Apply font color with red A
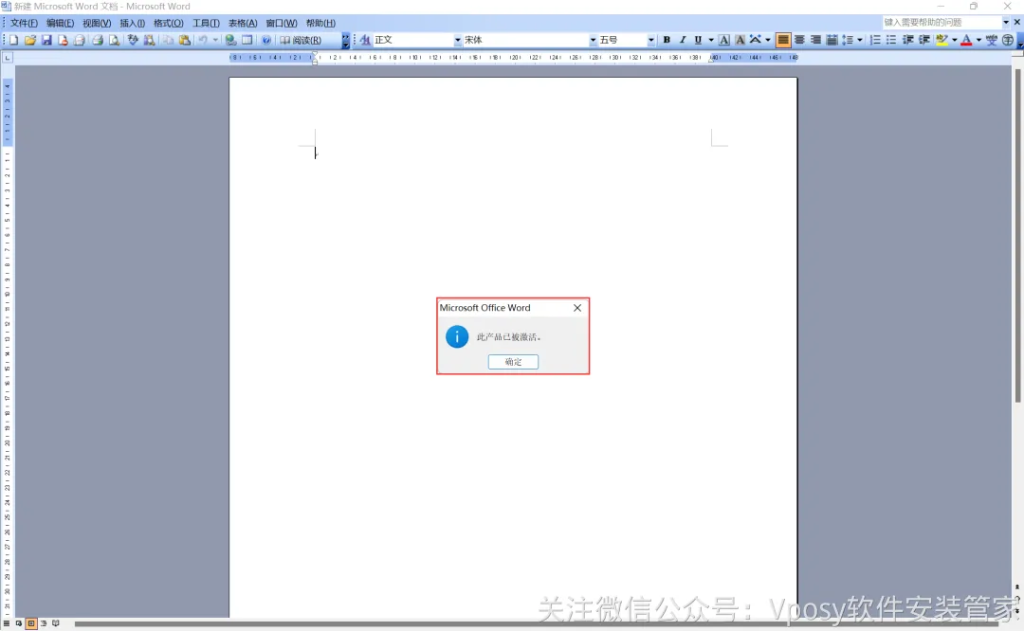 [967, 40]
